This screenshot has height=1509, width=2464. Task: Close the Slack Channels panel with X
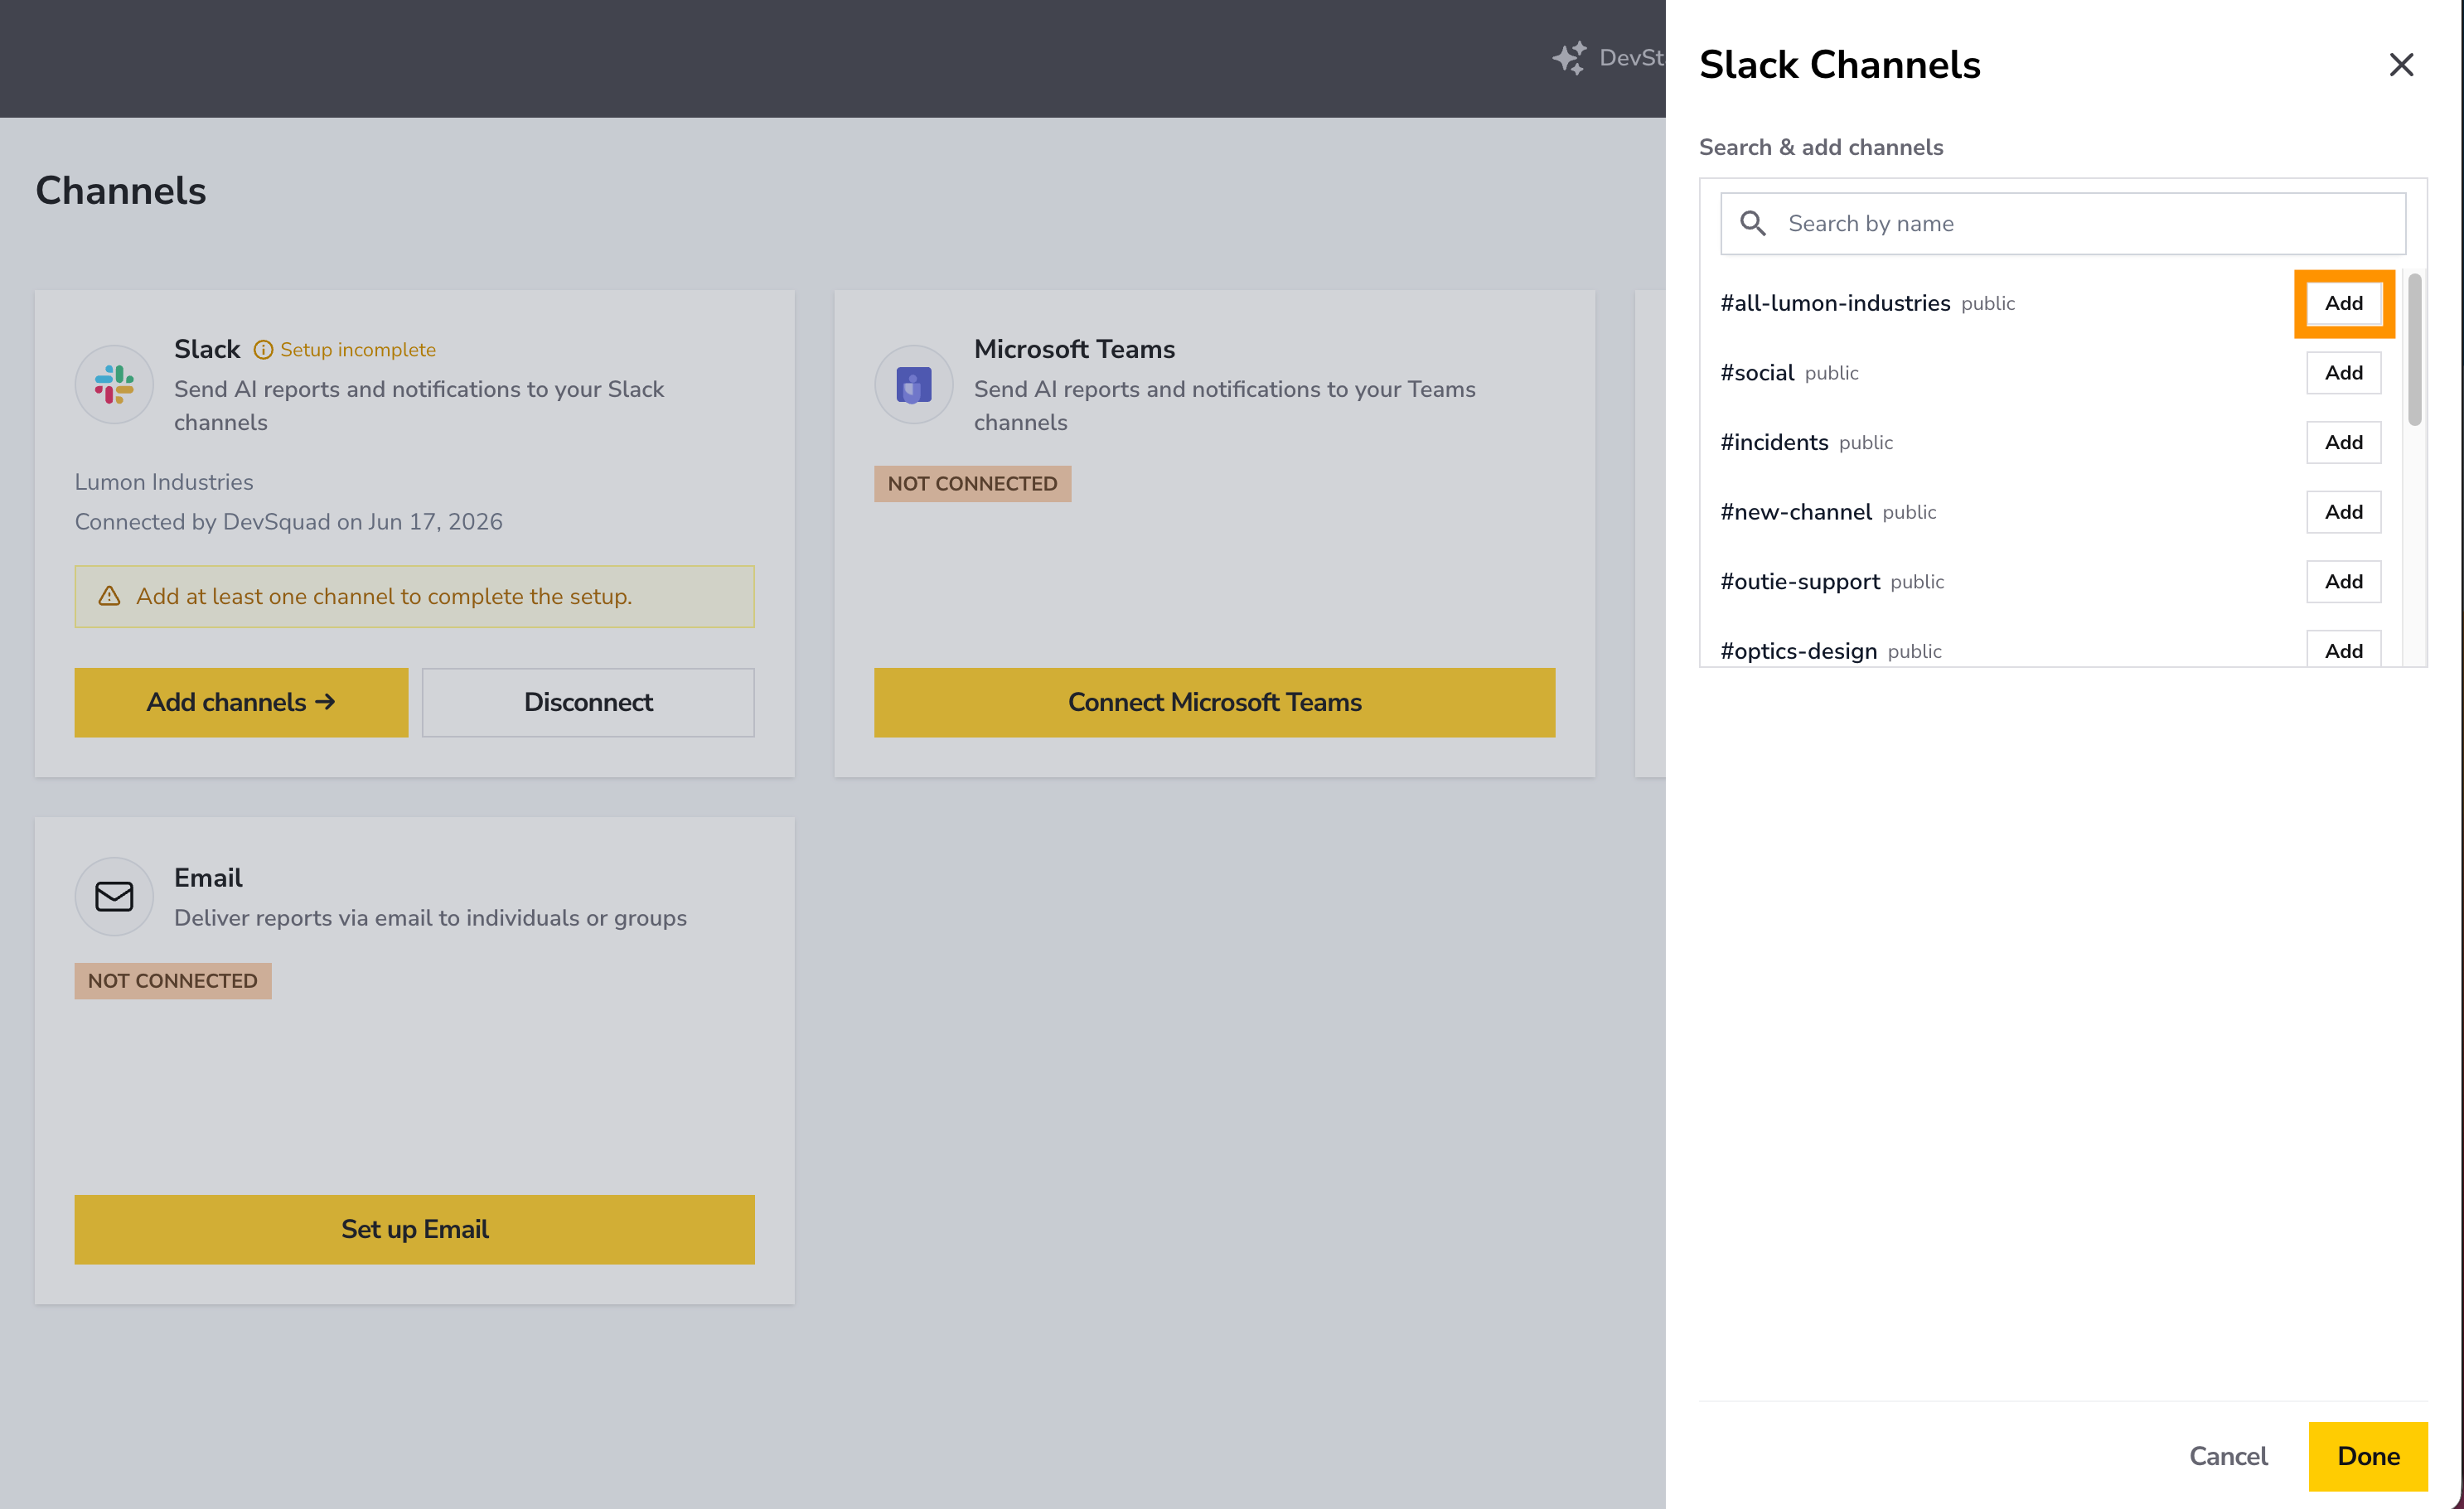(2400, 65)
